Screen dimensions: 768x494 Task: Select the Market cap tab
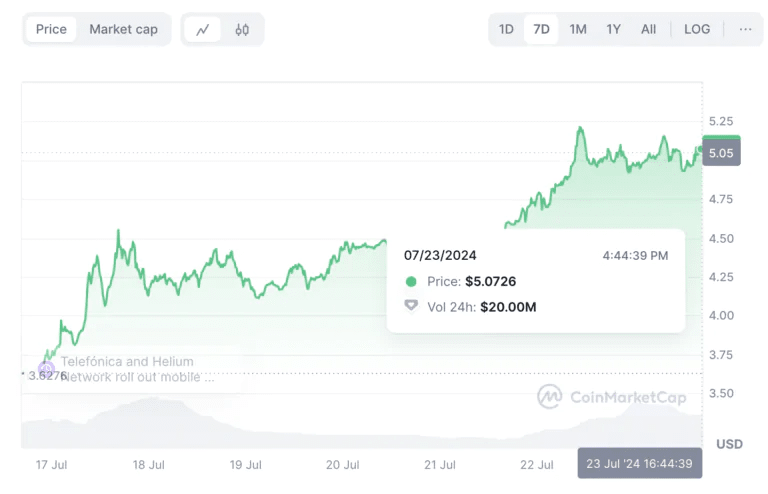[123, 29]
